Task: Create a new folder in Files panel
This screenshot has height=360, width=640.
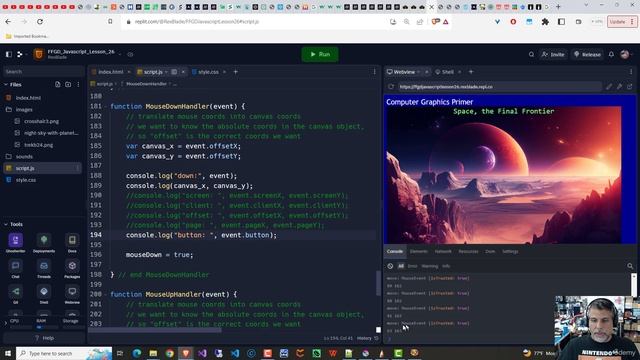Action: coord(68,84)
